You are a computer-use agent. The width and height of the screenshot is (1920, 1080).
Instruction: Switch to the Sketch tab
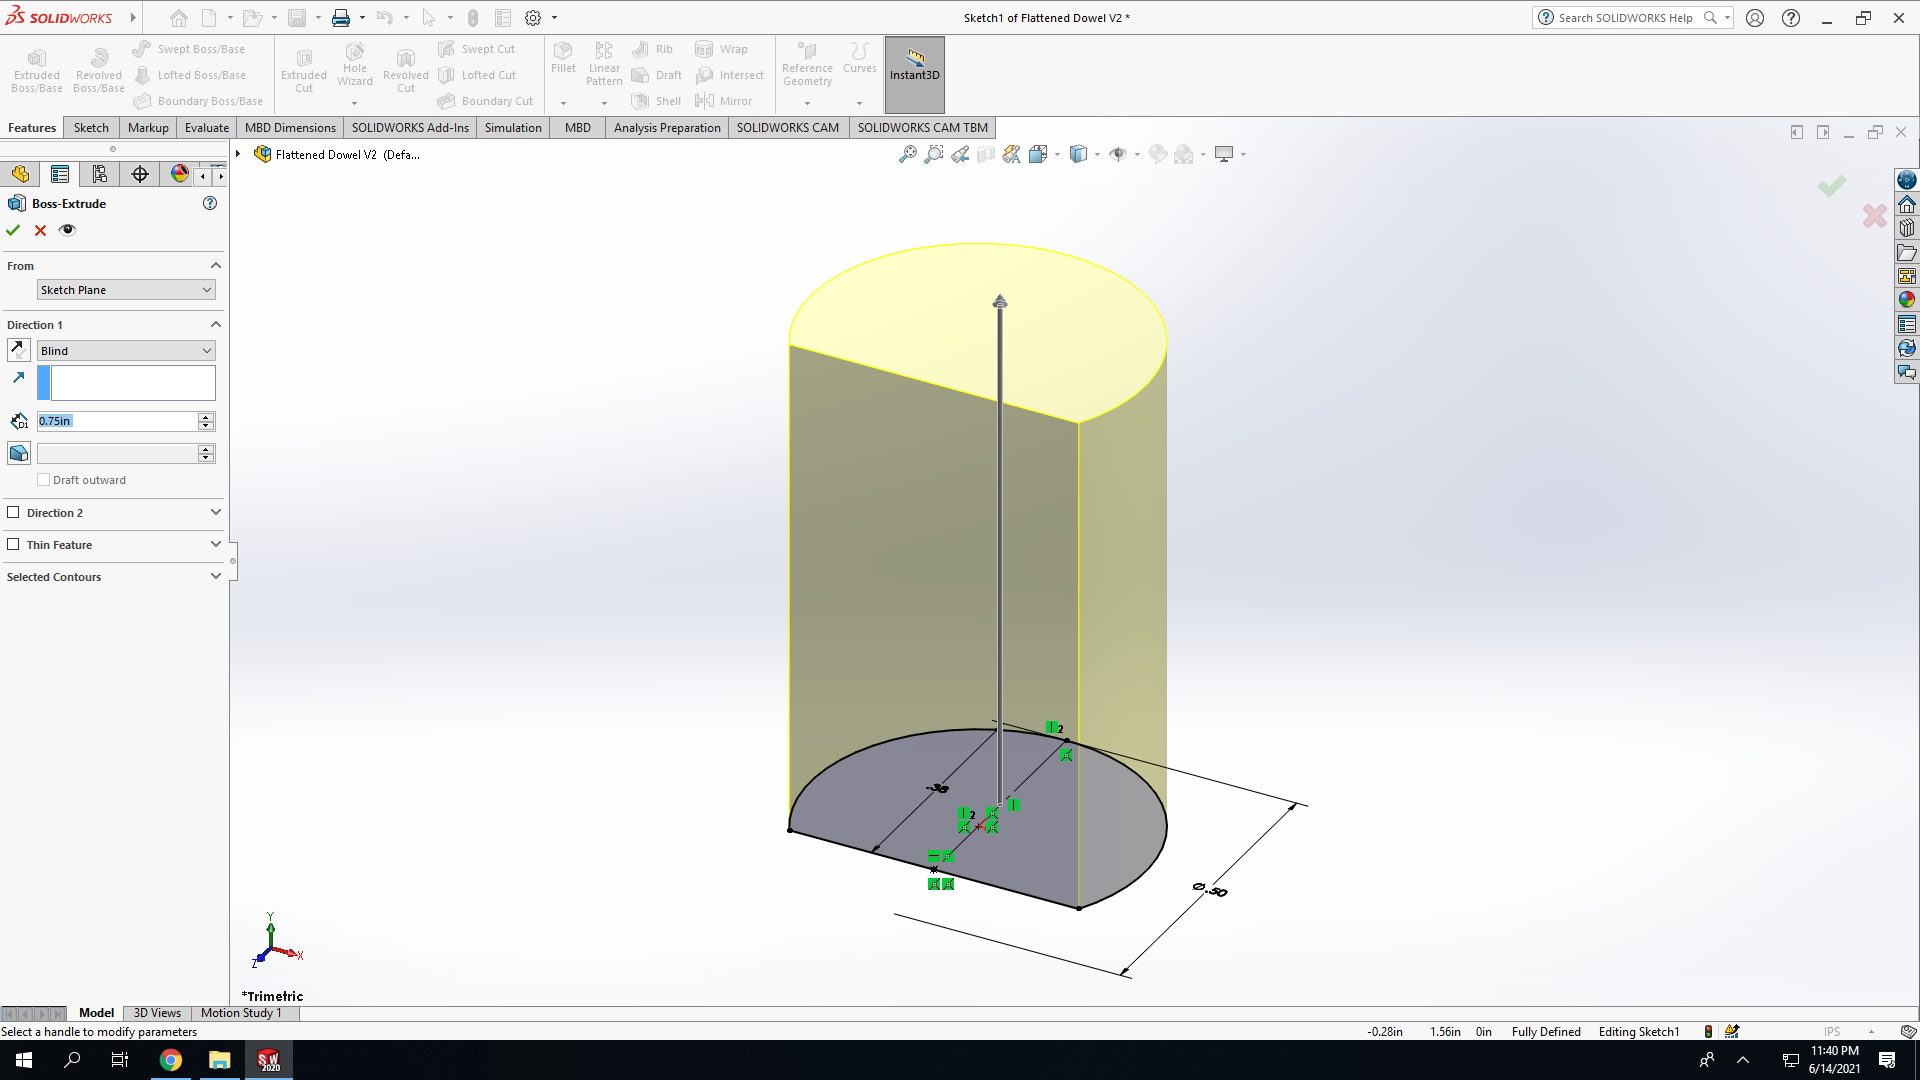pyautogui.click(x=91, y=128)
